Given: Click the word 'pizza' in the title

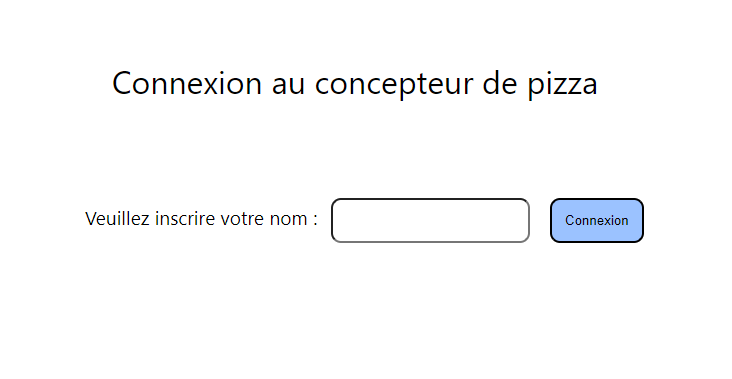Looking at the screenshot, I should [x=563, y=85].
